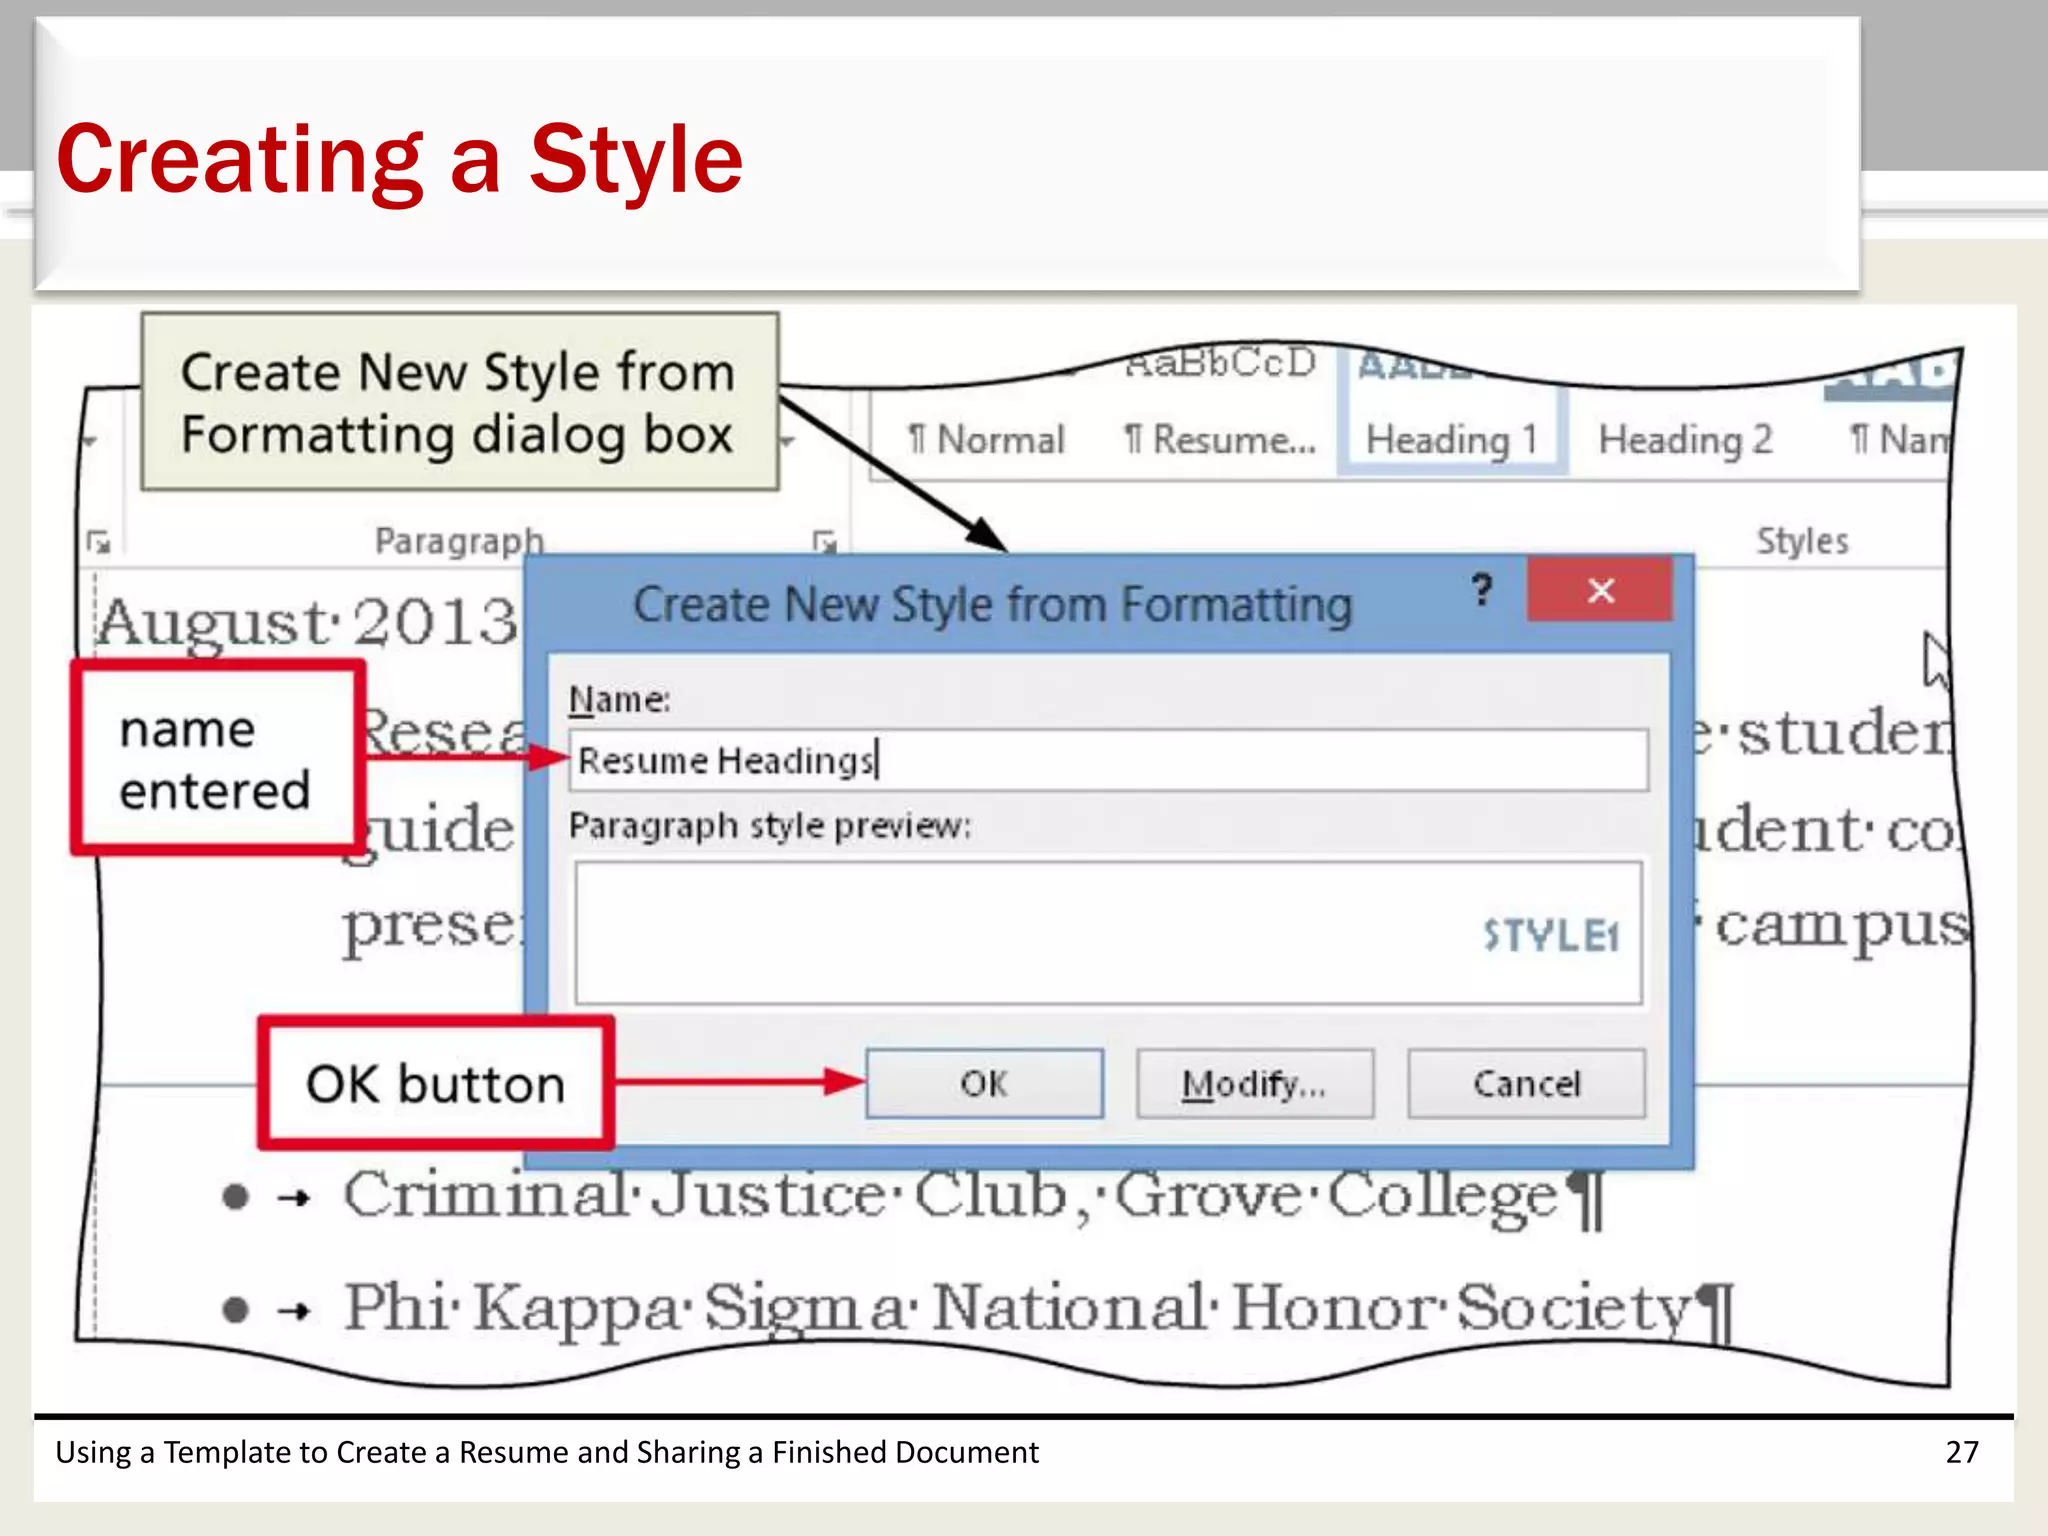This screenshot has width=2048, height=1536.
Task: Open Modify... options in the dialog
Action: tap(1255, 1083)
